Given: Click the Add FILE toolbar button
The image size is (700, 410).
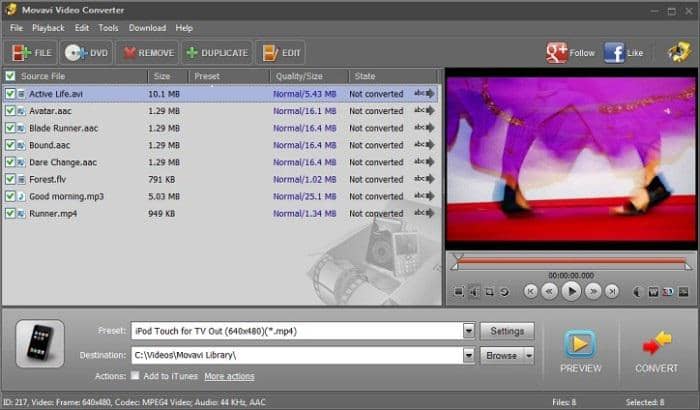Looking at the screenshot, I should click(30, 53).
